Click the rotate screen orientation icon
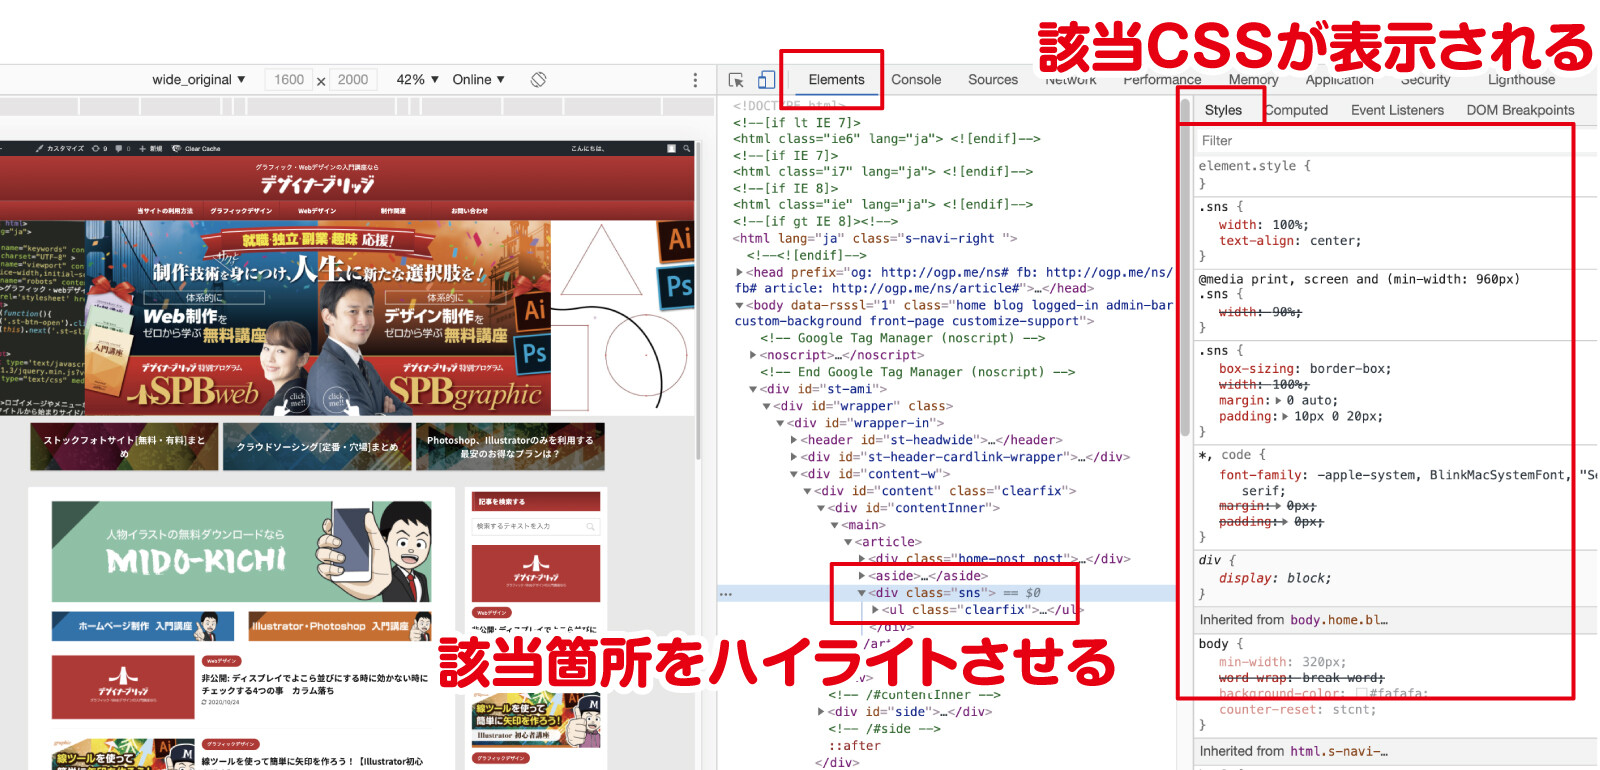The width and height of the screenshot is (1600, 770). click(x=538, y=79)
